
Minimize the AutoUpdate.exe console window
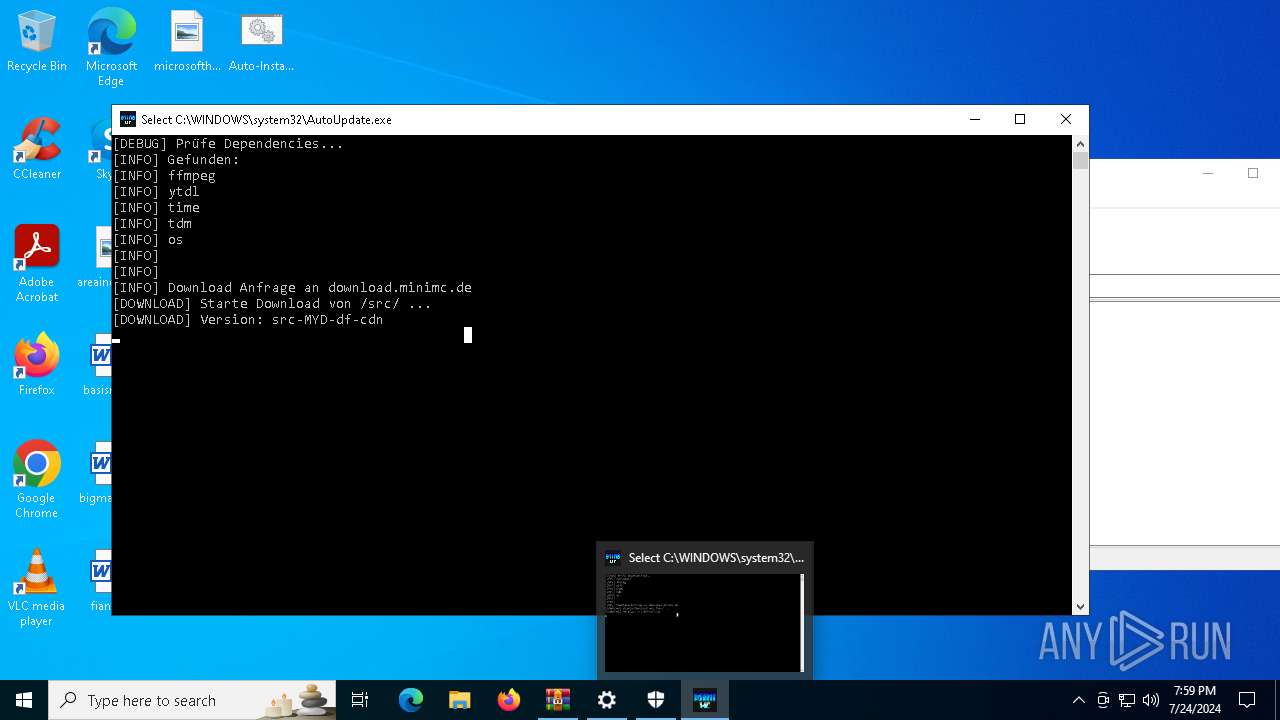[x=975, y=119]
